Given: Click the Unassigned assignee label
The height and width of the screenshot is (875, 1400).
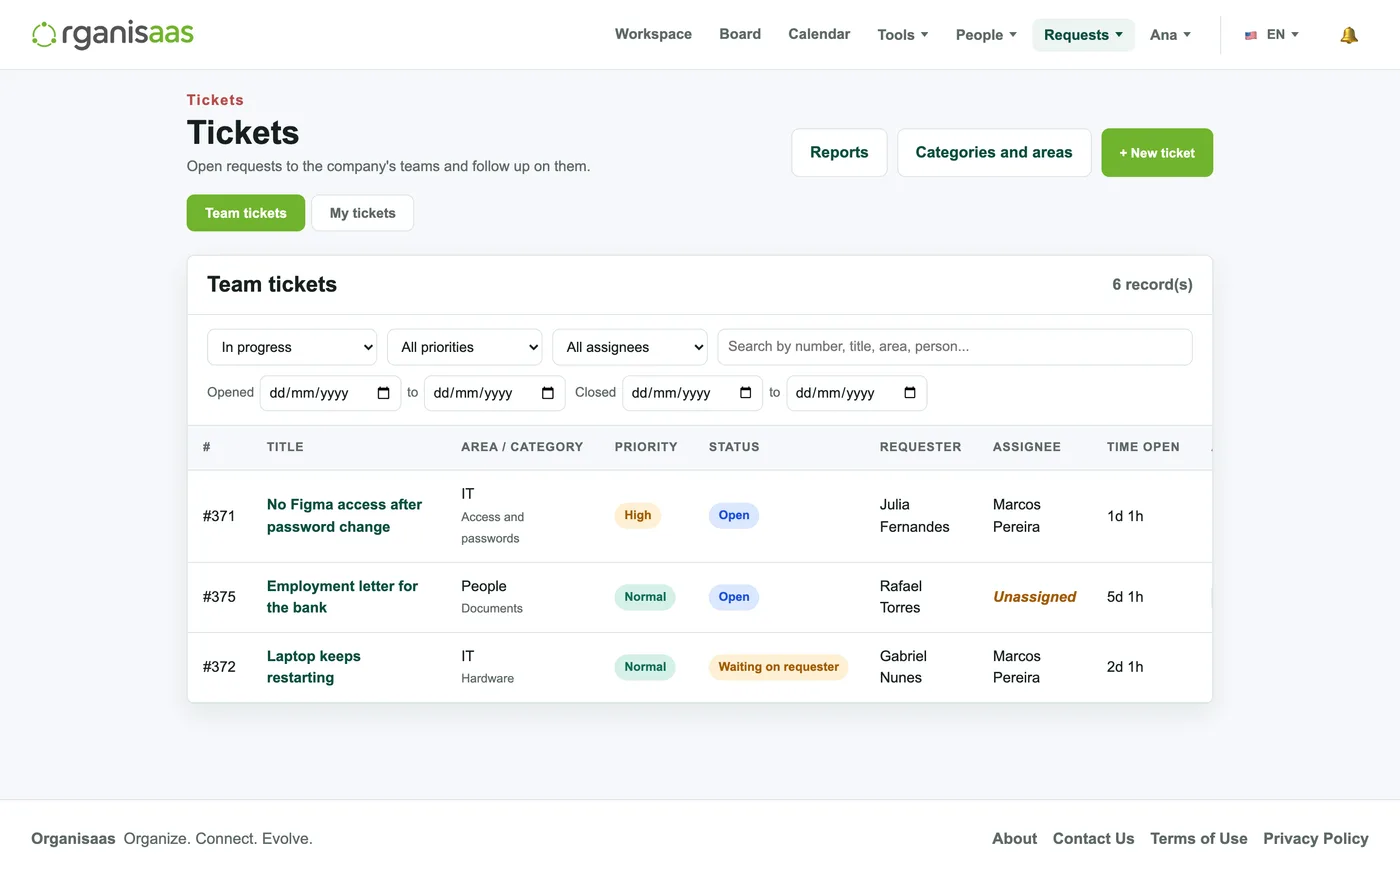Looking at the screenshot, I should click(x=1034, y=597).
